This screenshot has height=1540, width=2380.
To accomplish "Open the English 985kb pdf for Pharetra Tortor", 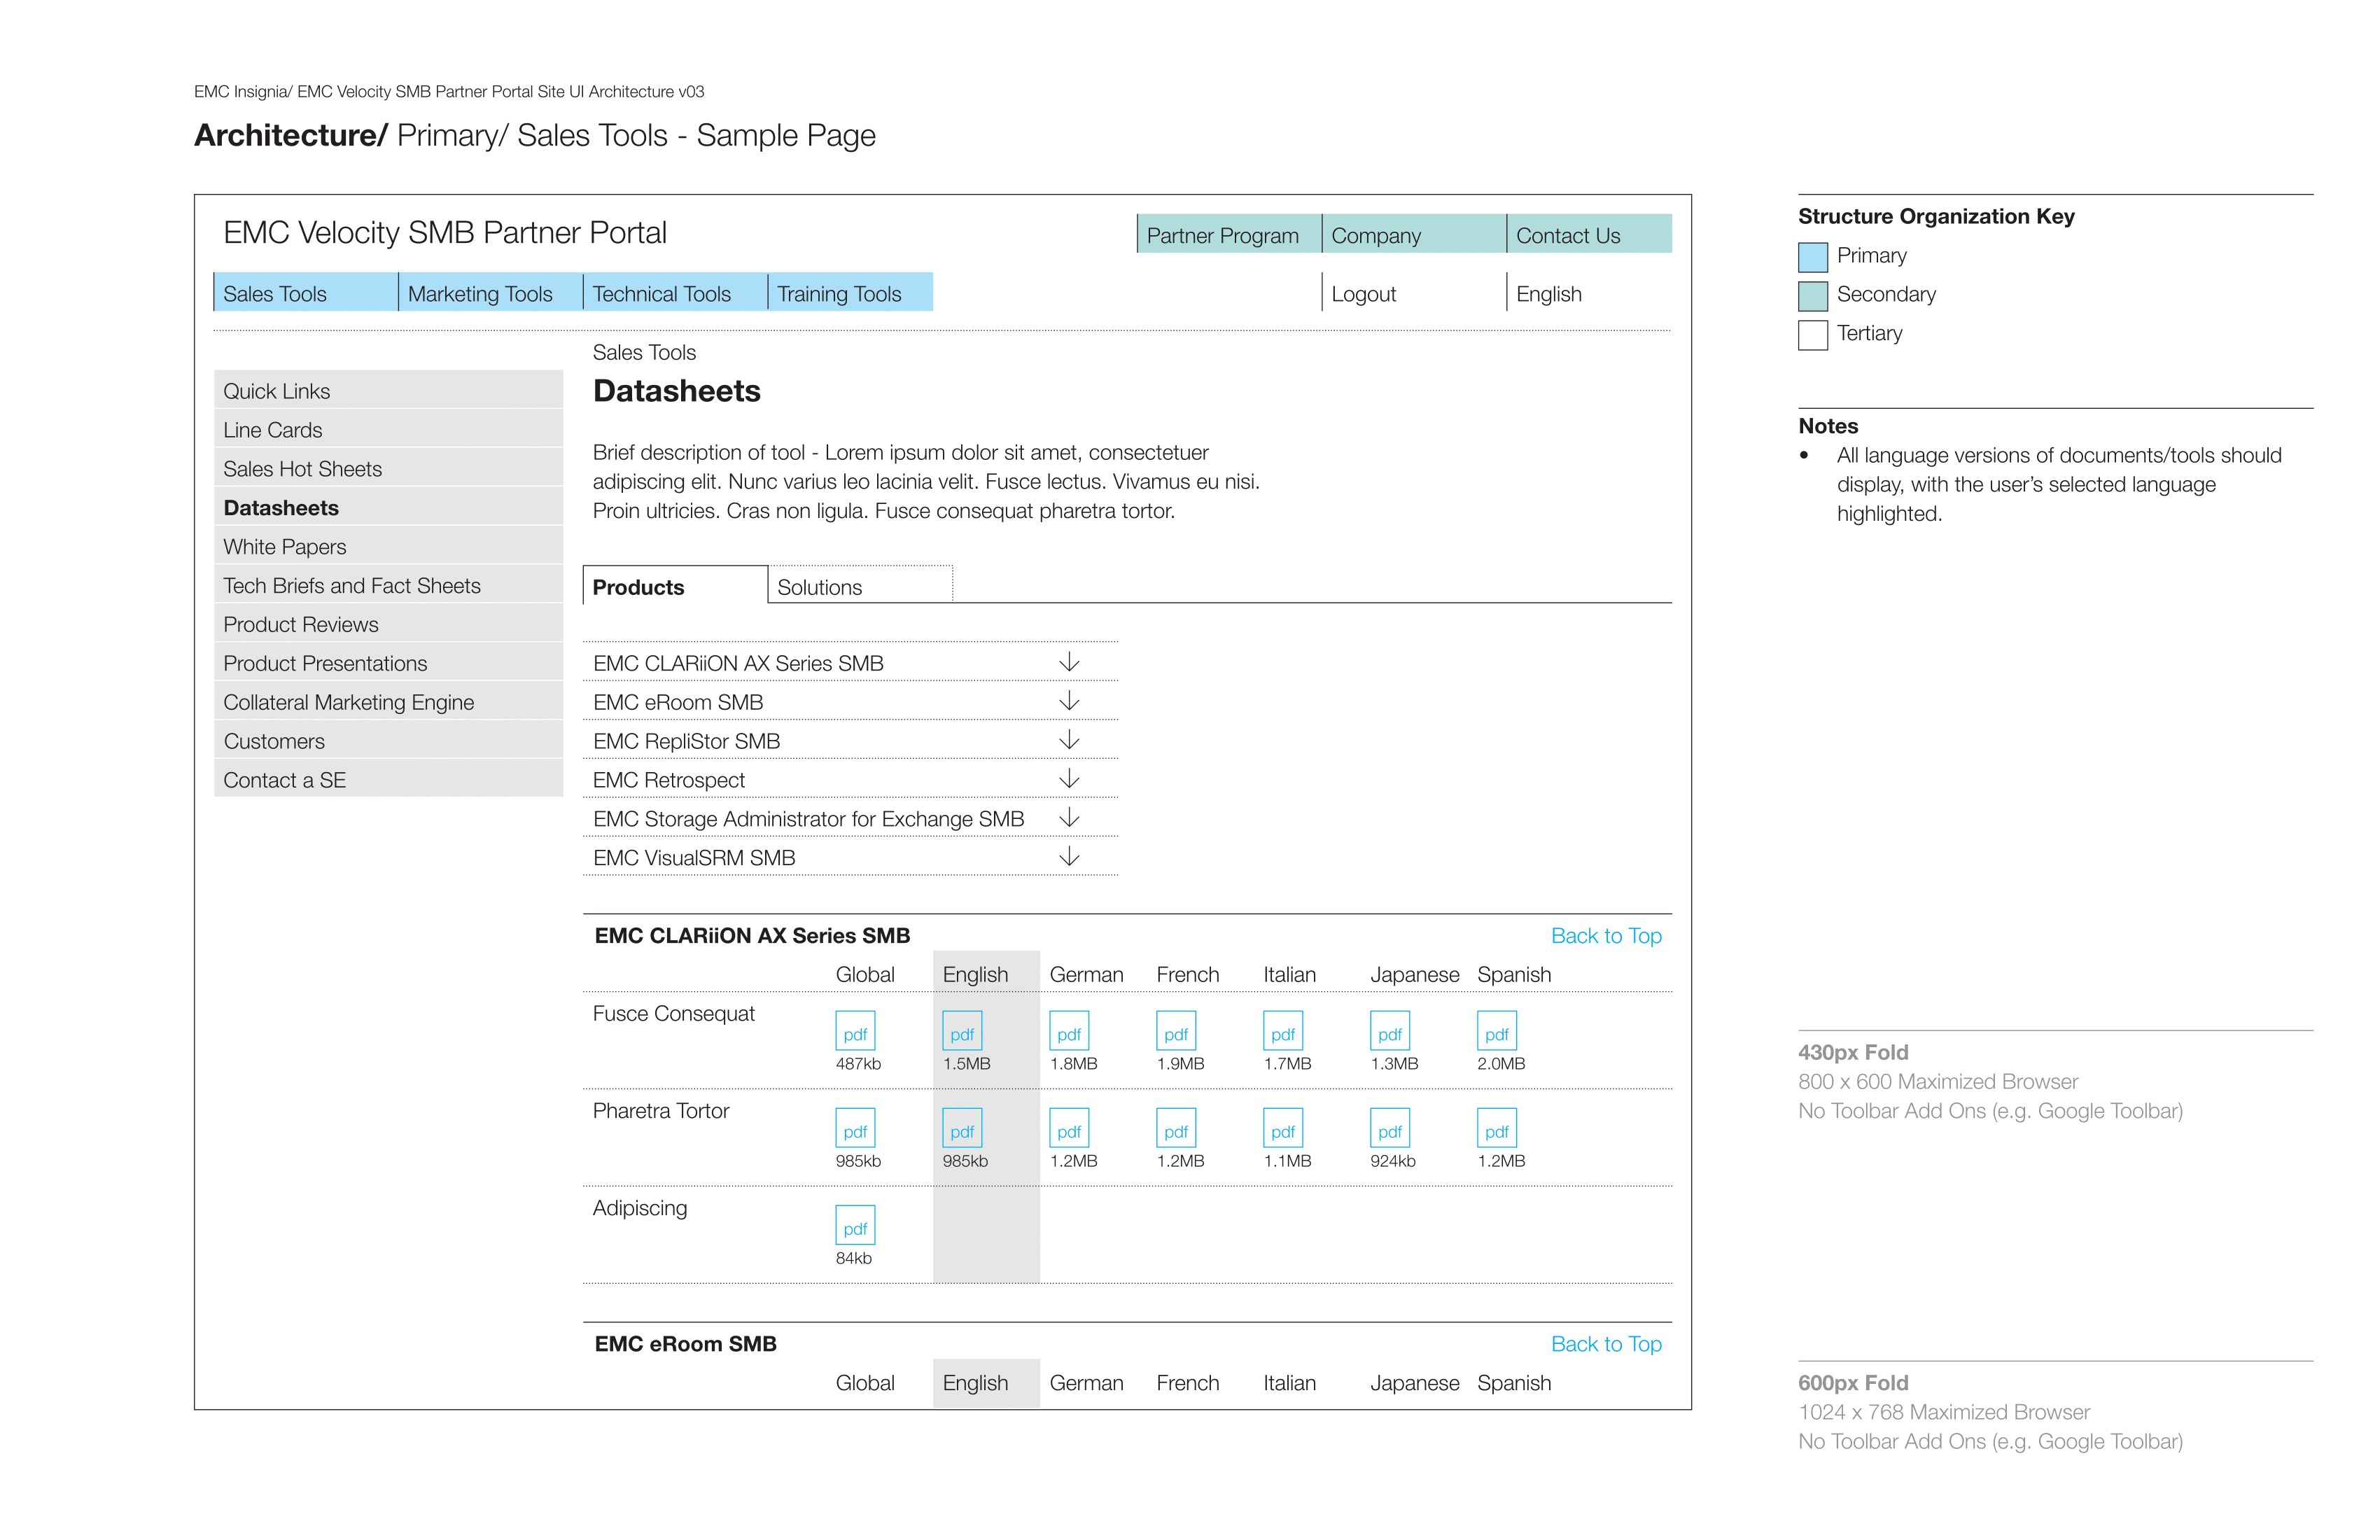I will coord(962,1128).
